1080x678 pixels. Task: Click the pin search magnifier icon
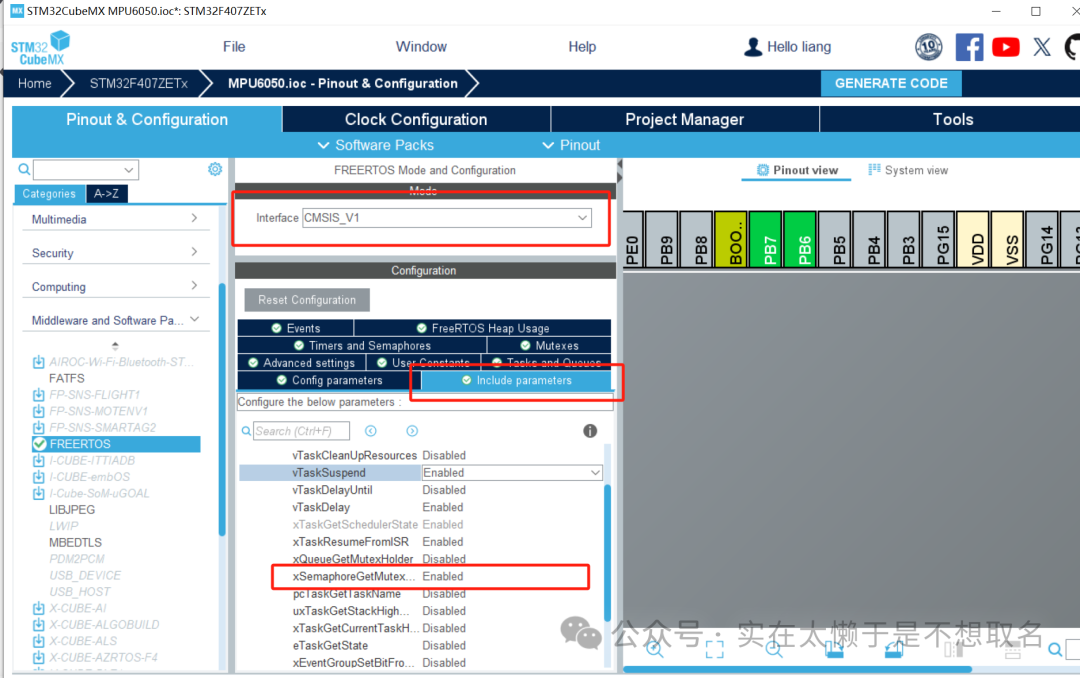(x=1055, y=649)
